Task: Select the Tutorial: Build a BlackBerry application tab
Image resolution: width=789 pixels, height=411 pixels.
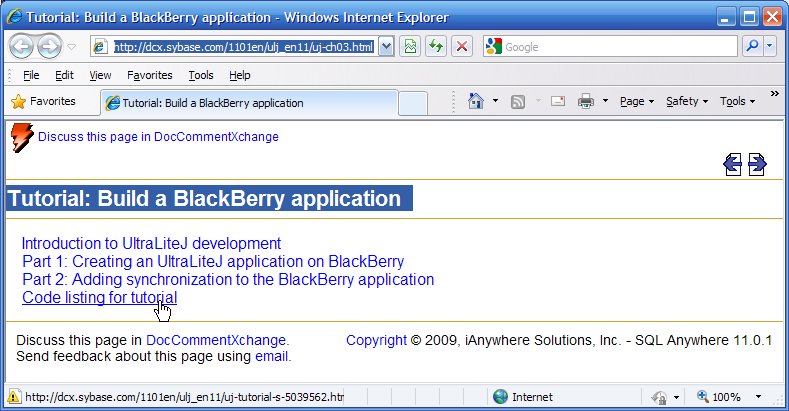Action: (x=249, y=103)
